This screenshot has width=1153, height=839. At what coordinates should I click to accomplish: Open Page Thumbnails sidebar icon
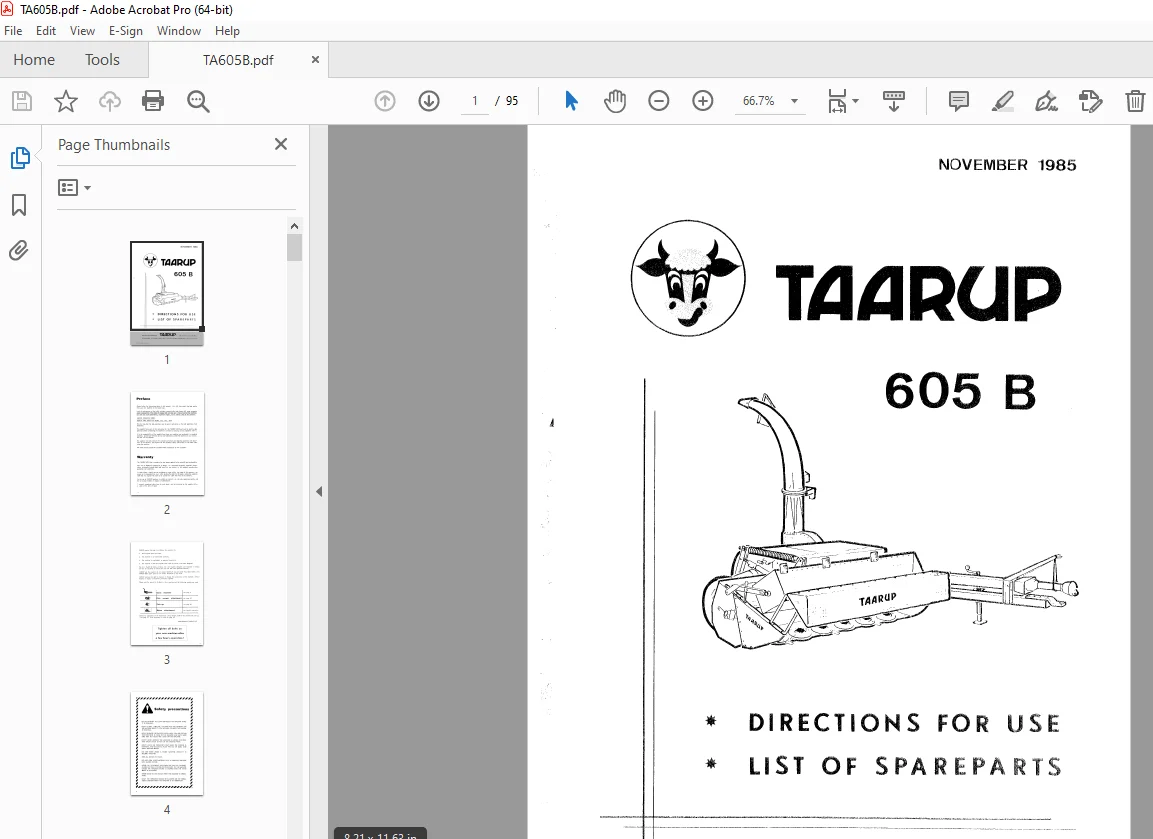pos(20,157)
